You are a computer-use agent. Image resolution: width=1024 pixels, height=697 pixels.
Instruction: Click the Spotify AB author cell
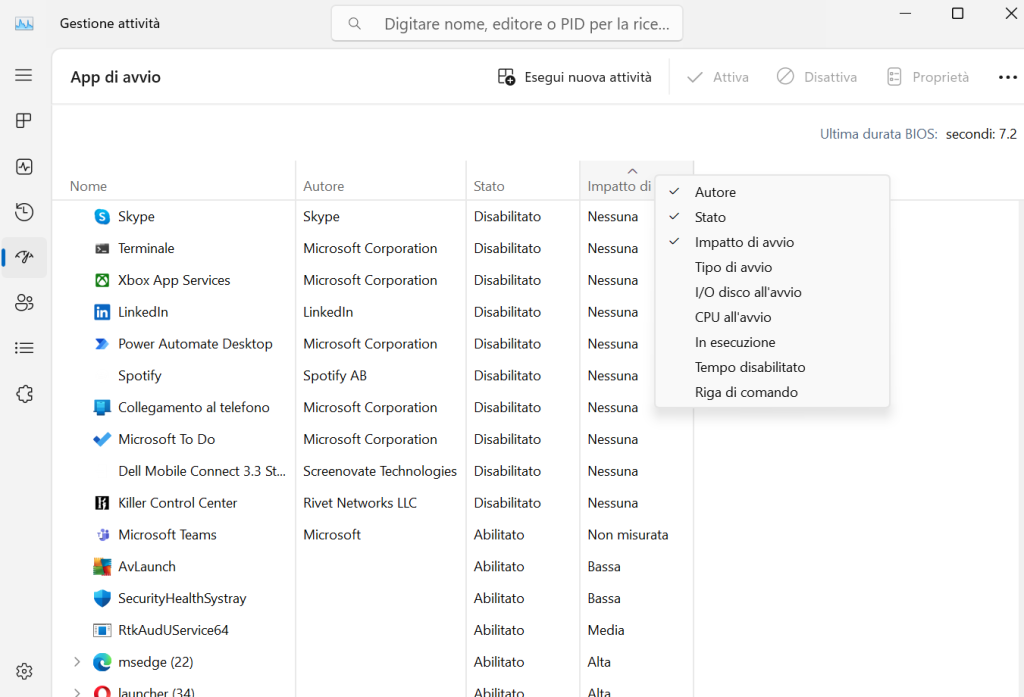(335, 376)
